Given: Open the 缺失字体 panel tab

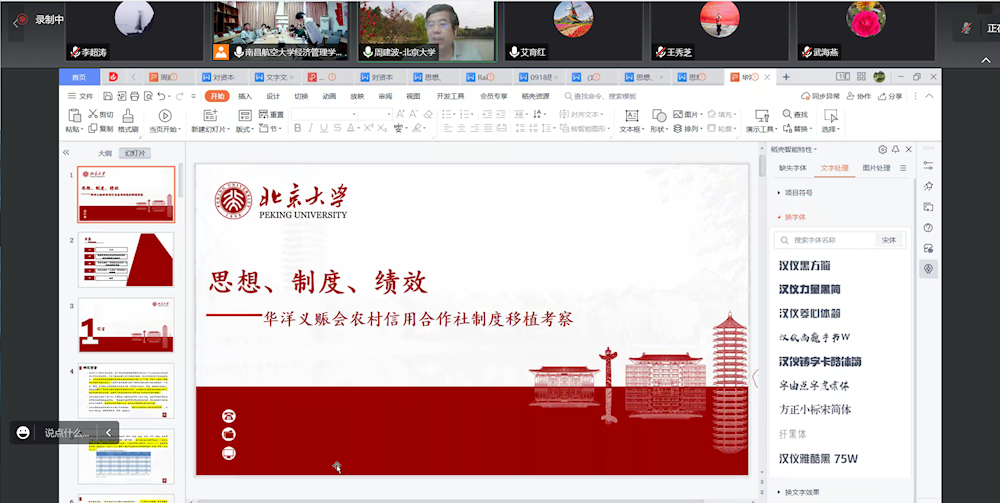Looking at the screenshot, I should coord(793,168).
